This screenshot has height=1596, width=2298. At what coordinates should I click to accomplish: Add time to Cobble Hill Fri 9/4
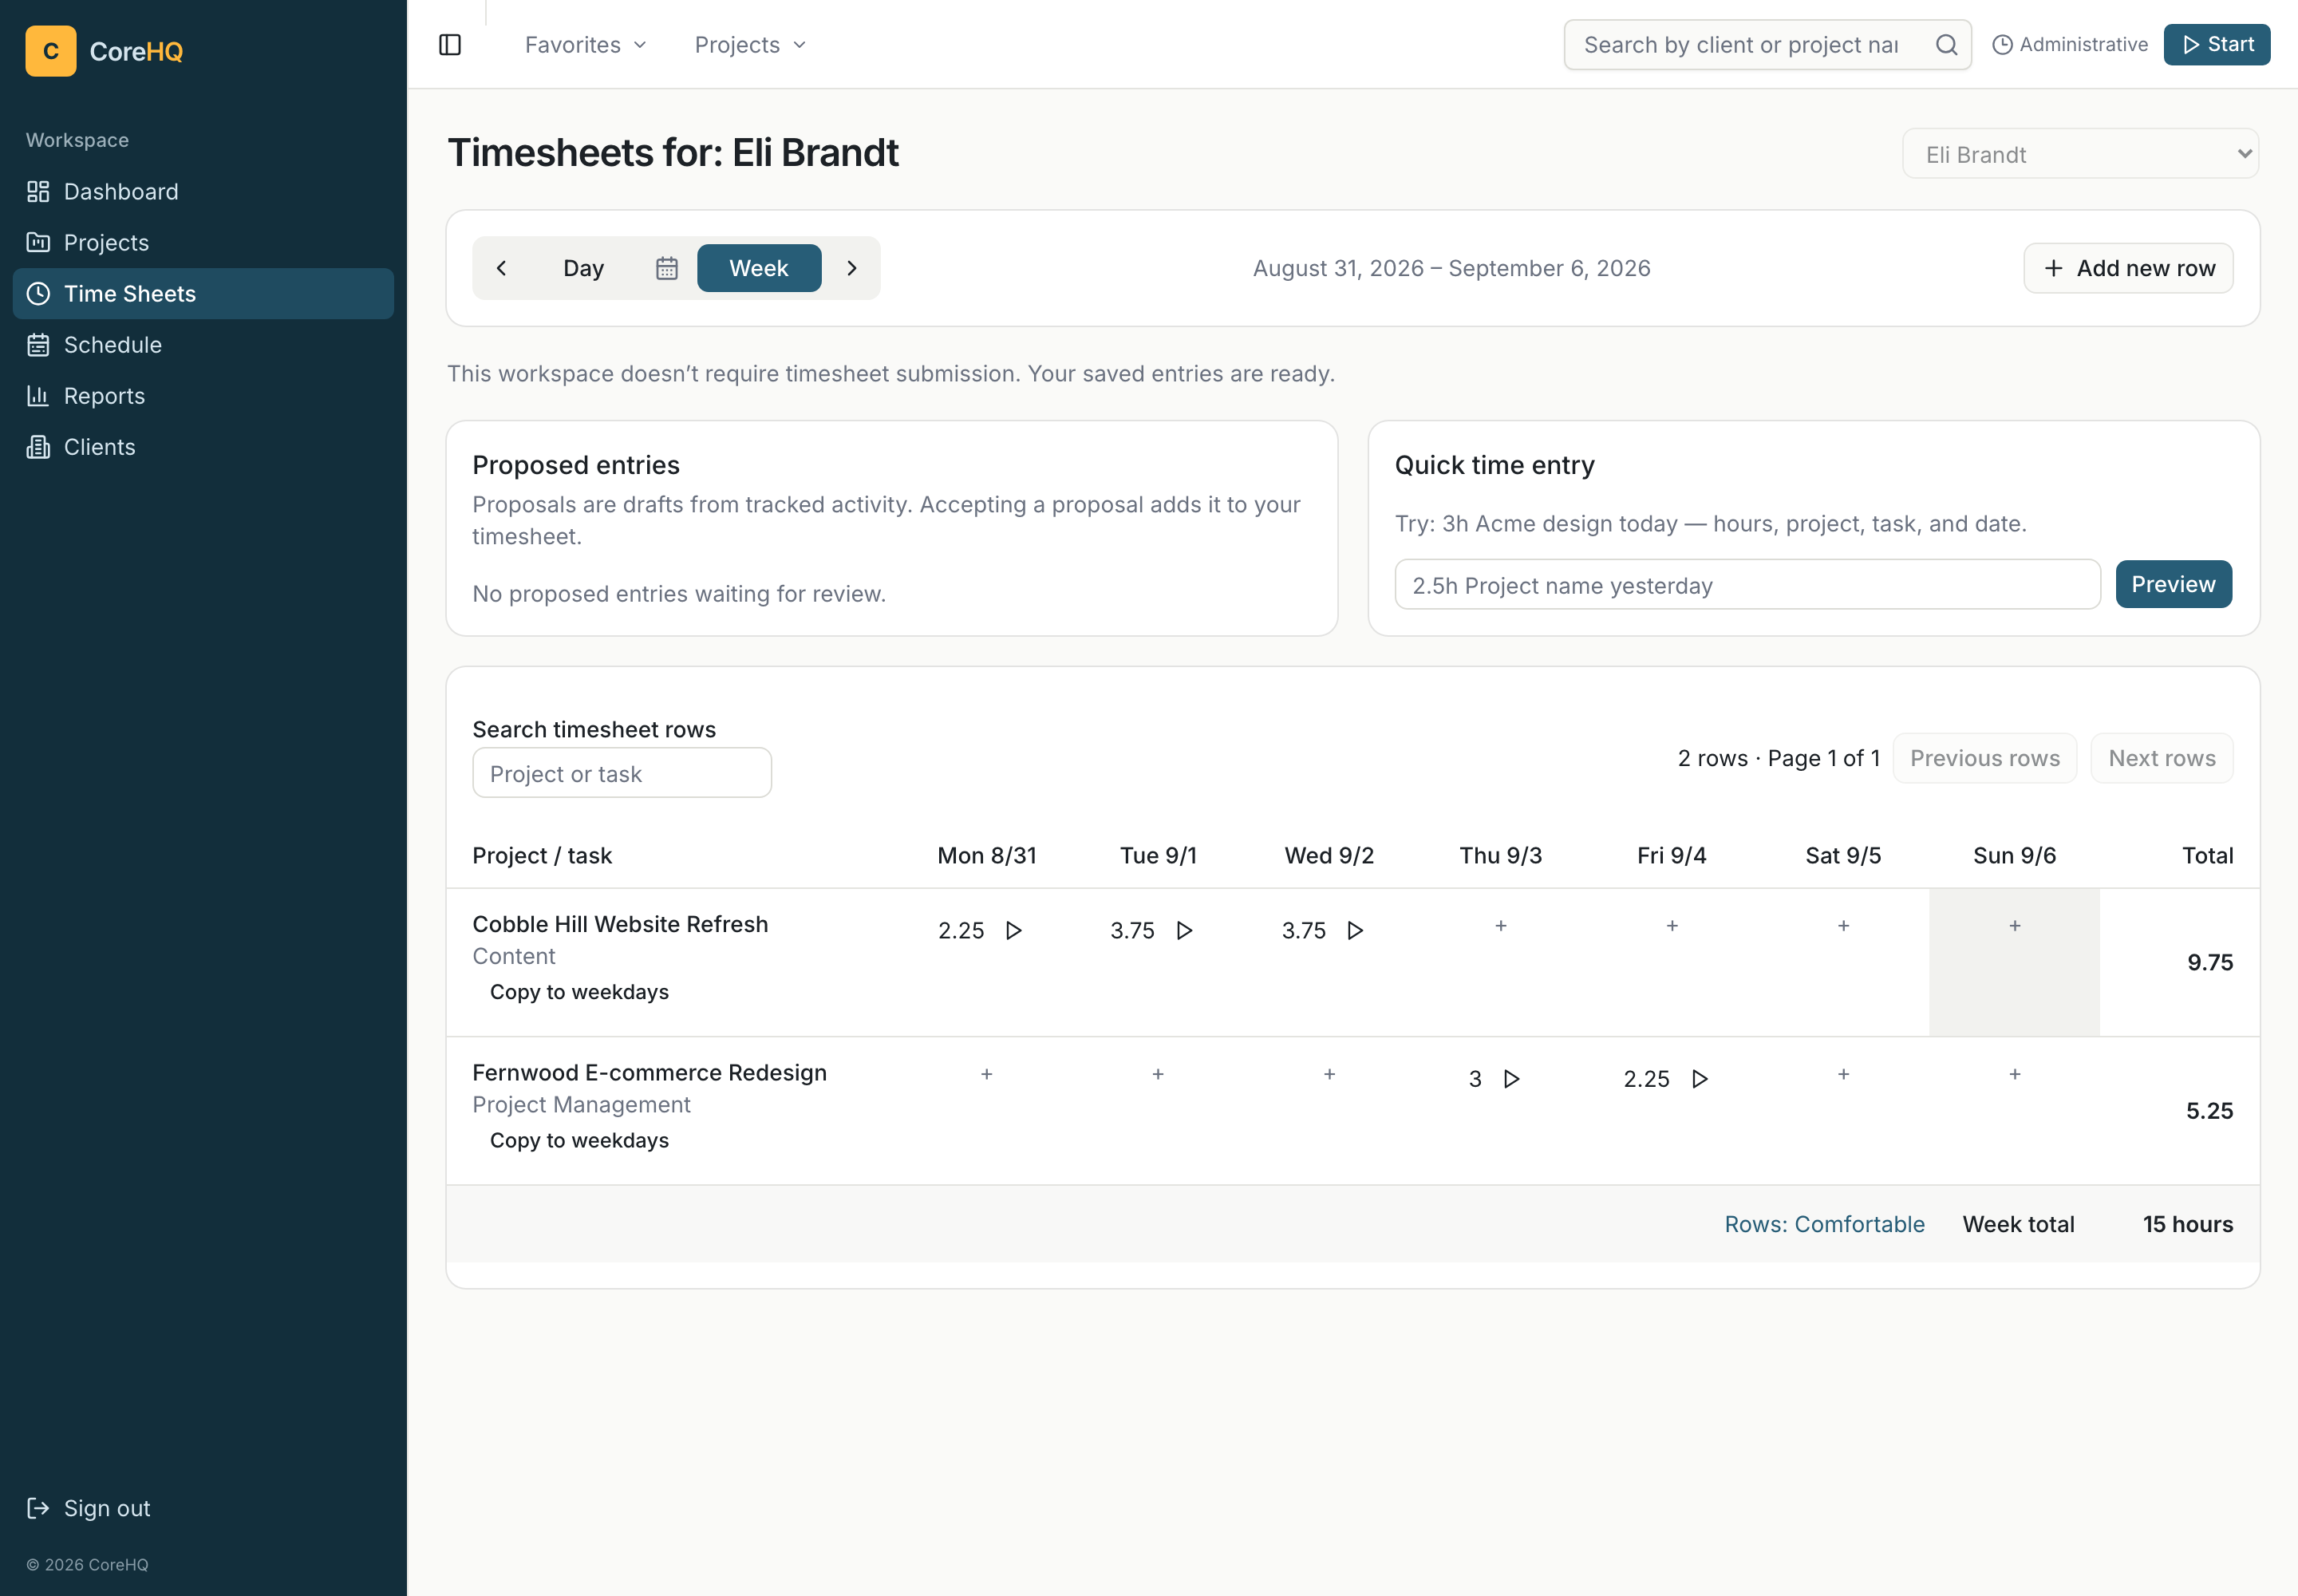pyautogui.click(x=1672, y=926)
